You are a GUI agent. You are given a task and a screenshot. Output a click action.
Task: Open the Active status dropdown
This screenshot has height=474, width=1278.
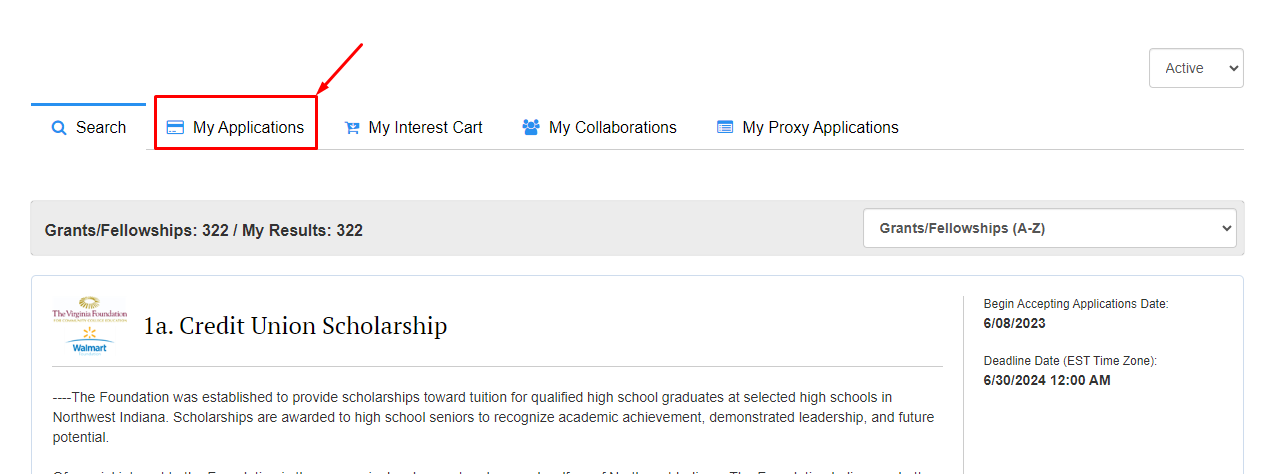click(x=1196, y=68)
